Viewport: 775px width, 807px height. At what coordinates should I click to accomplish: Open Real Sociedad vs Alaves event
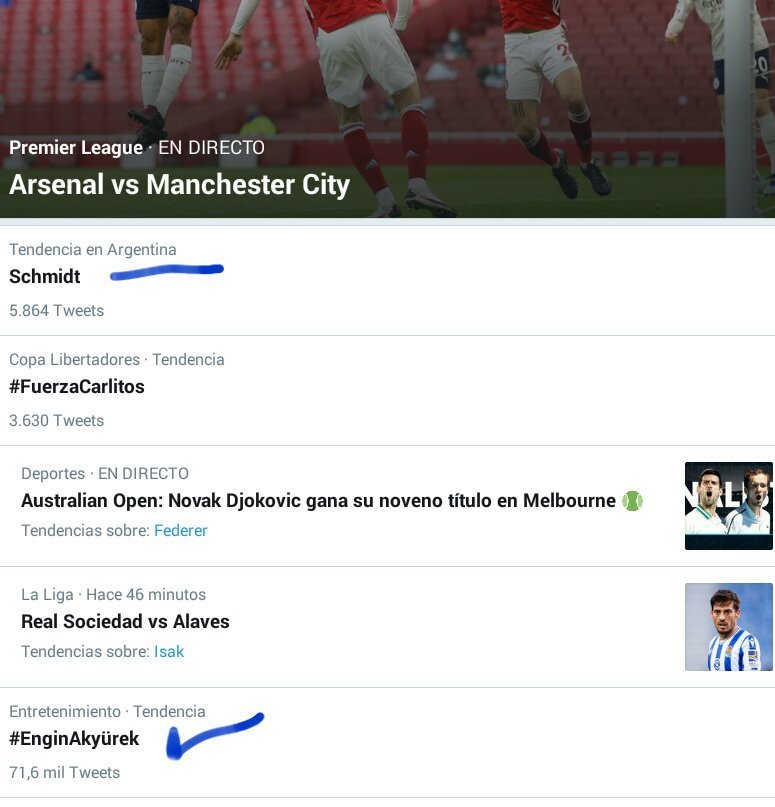[x=125, y=621]
